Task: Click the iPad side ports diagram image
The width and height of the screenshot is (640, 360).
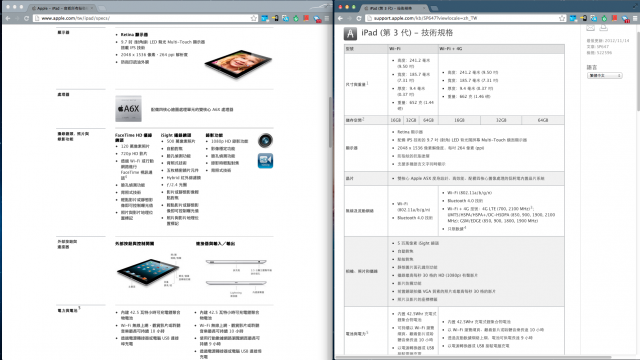Action: click(x=238, y=278)
